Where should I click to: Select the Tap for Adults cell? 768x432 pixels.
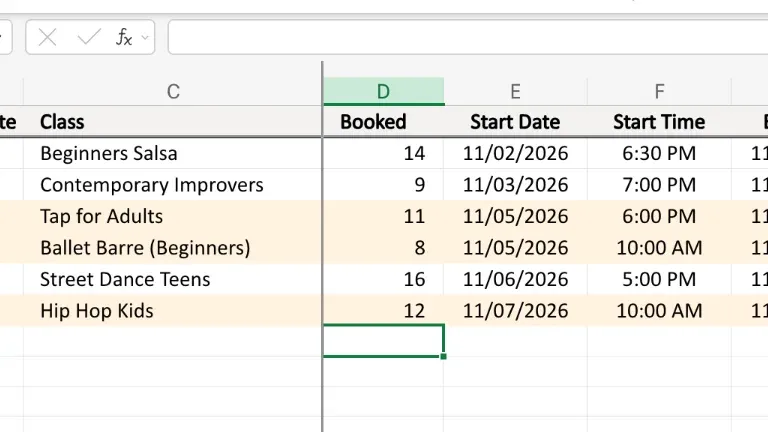pos(173,216)
